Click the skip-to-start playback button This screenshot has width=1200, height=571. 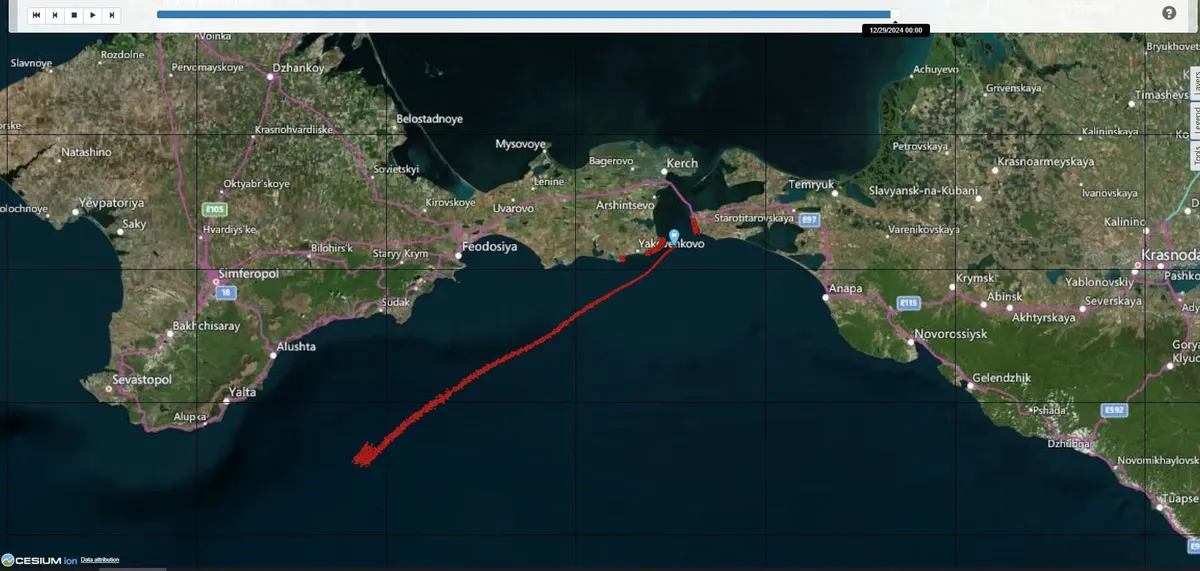point(36,15)
